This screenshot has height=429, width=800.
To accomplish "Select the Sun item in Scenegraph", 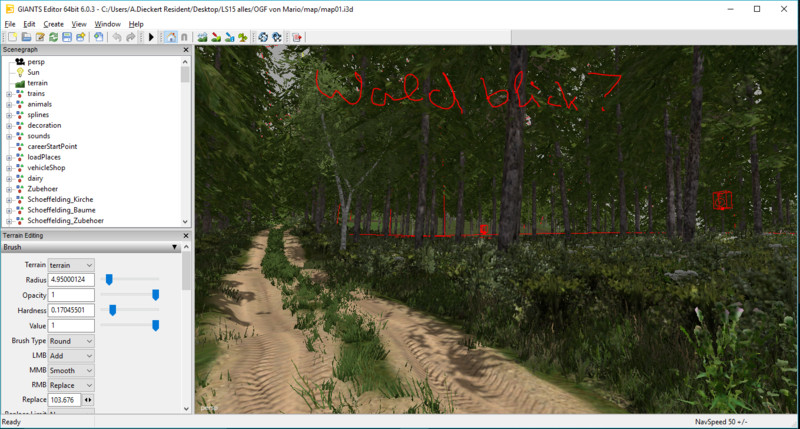I will click(x=34, y=72).
